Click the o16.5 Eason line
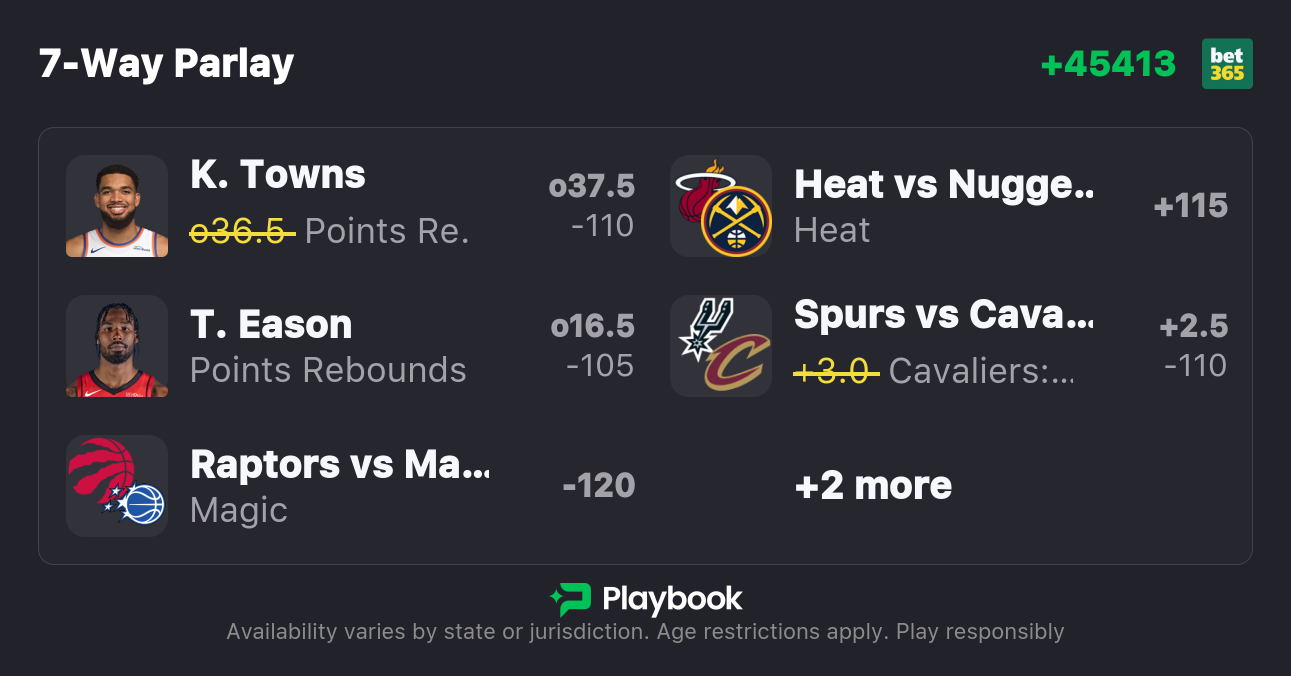This screenshot has width=1291, height=676. pos(592,326)
